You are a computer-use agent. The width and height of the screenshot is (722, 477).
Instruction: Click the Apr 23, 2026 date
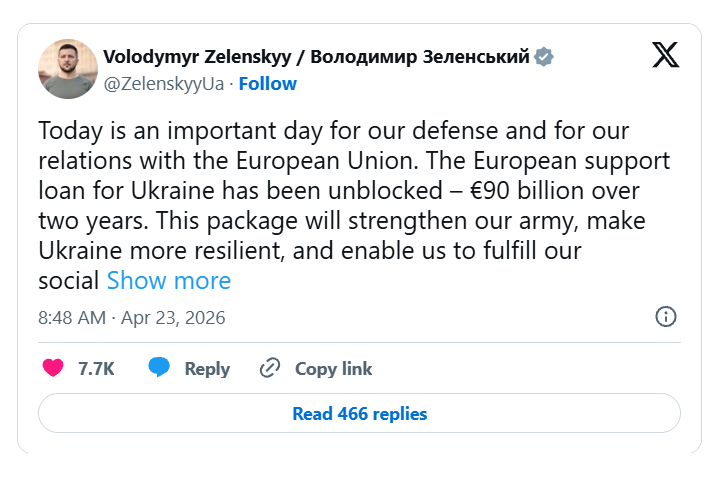click(x=173, y=318)
